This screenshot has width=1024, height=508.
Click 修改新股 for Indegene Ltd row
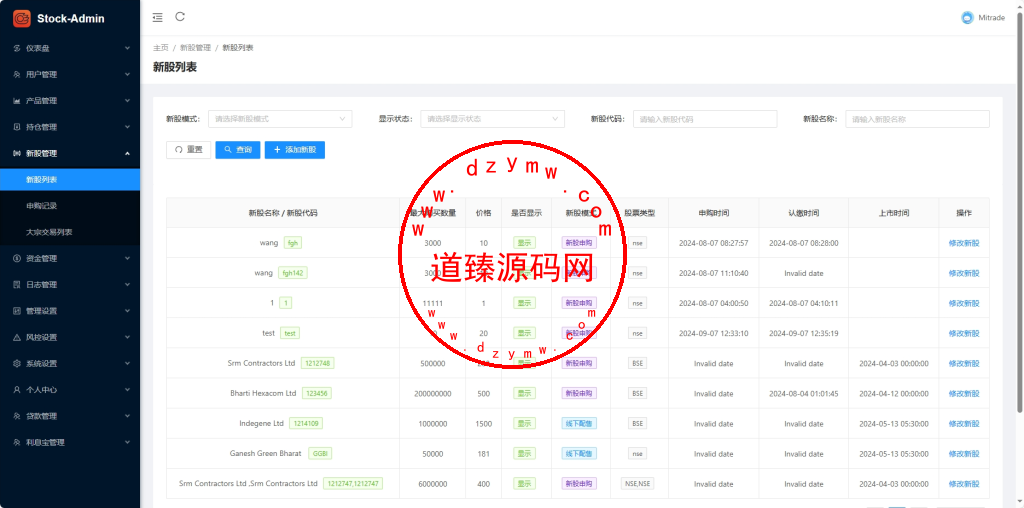(x=964, y=424)
